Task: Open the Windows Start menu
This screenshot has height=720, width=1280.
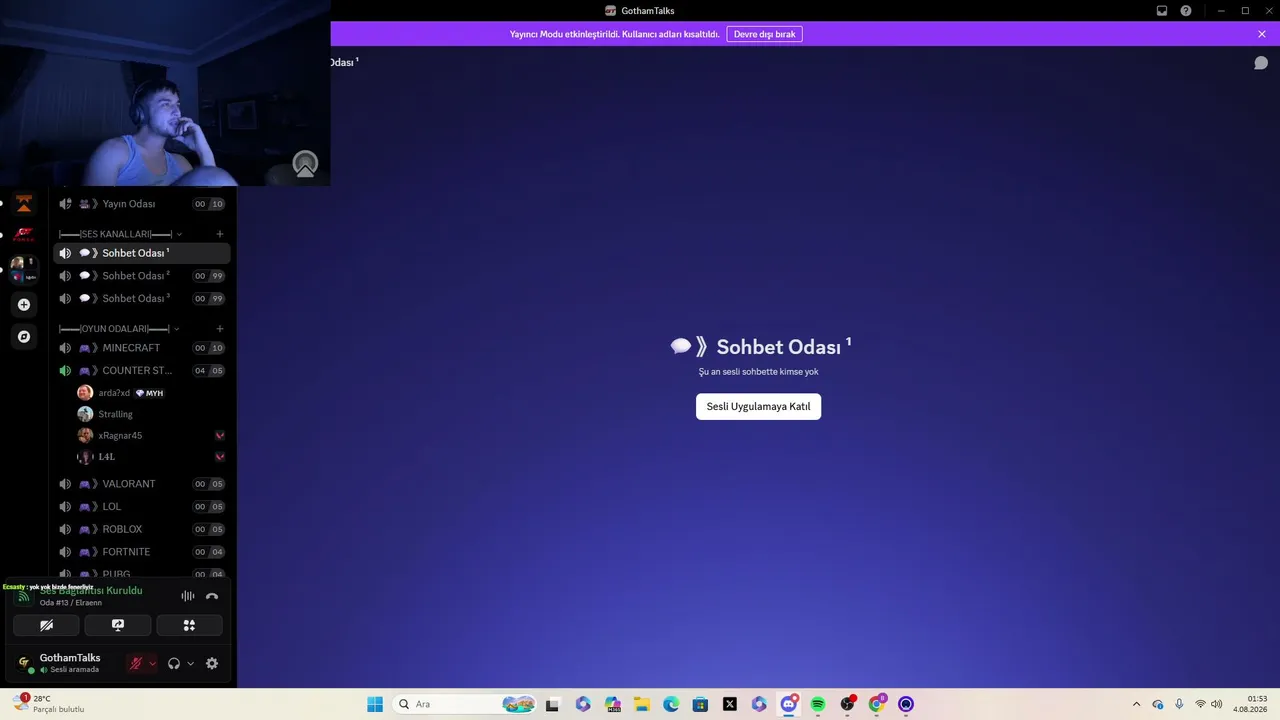Action: [375, 704]
